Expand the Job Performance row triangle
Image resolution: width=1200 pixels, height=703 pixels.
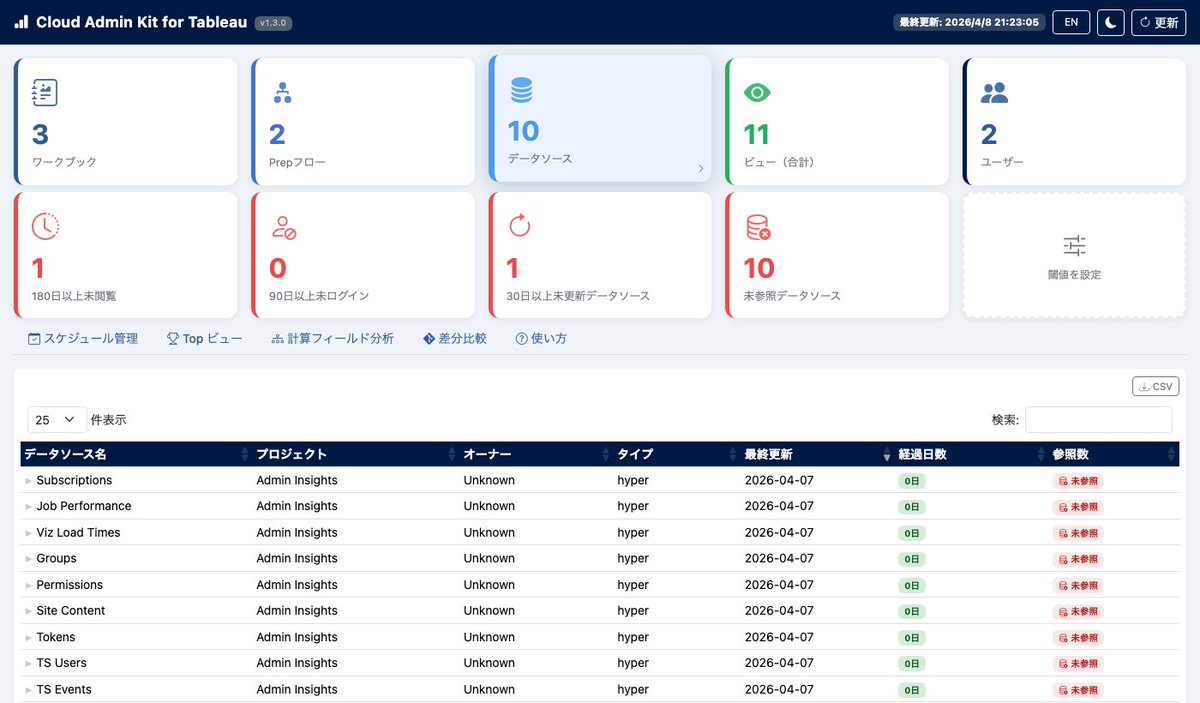[x=28, y=507]
